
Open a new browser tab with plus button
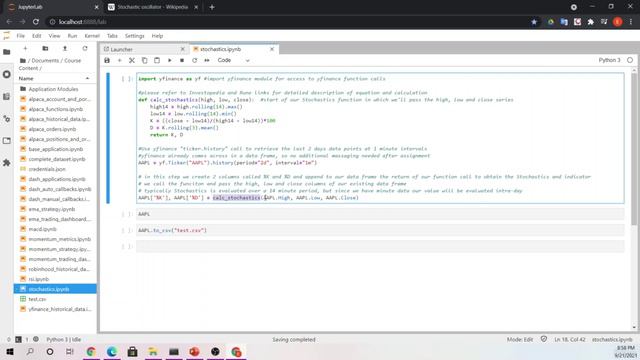212,7
